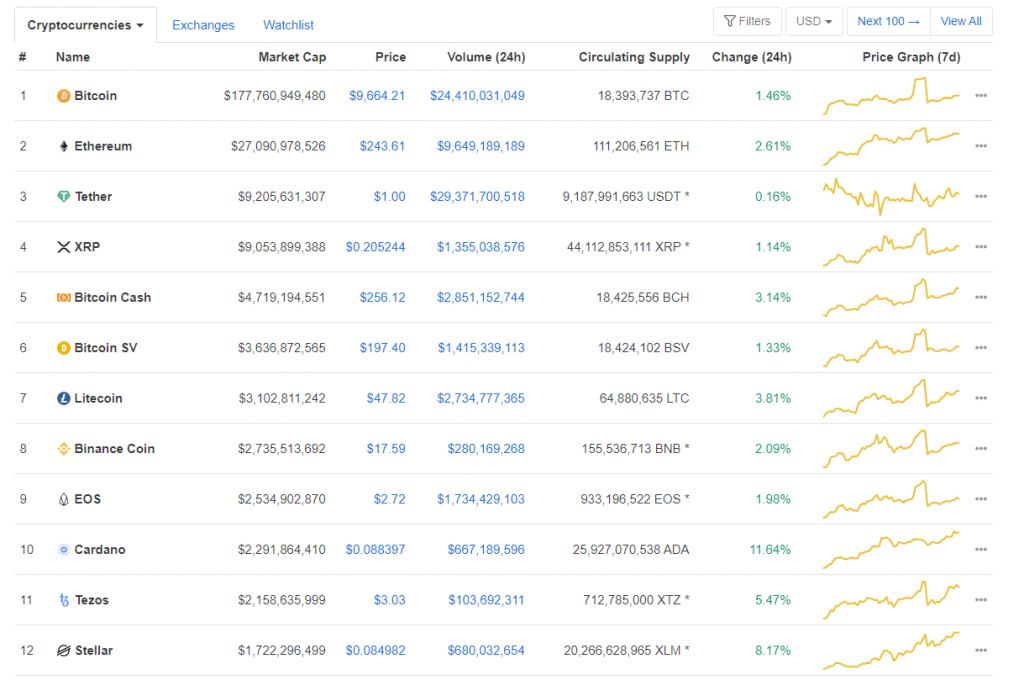Click the Tether 7d price graph
Image resolution: width=1024 pixels, height=680 pixels.
(891, 197)
